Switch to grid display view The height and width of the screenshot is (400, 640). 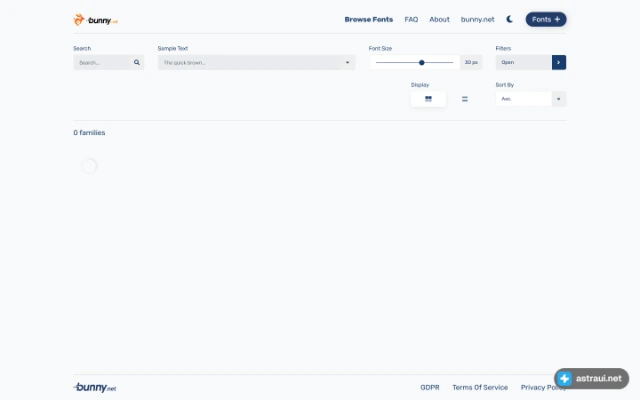point(428,99)
